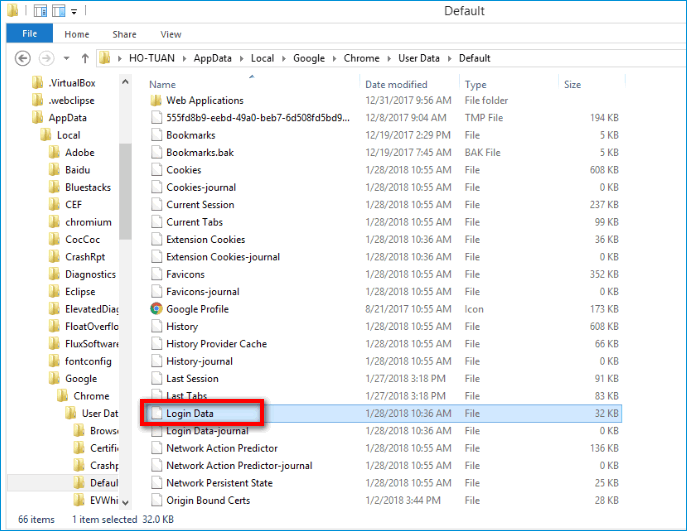Select CEF folder icon in tree
The height and width of the screenshot is (531, 687).
tap(54, 205)
